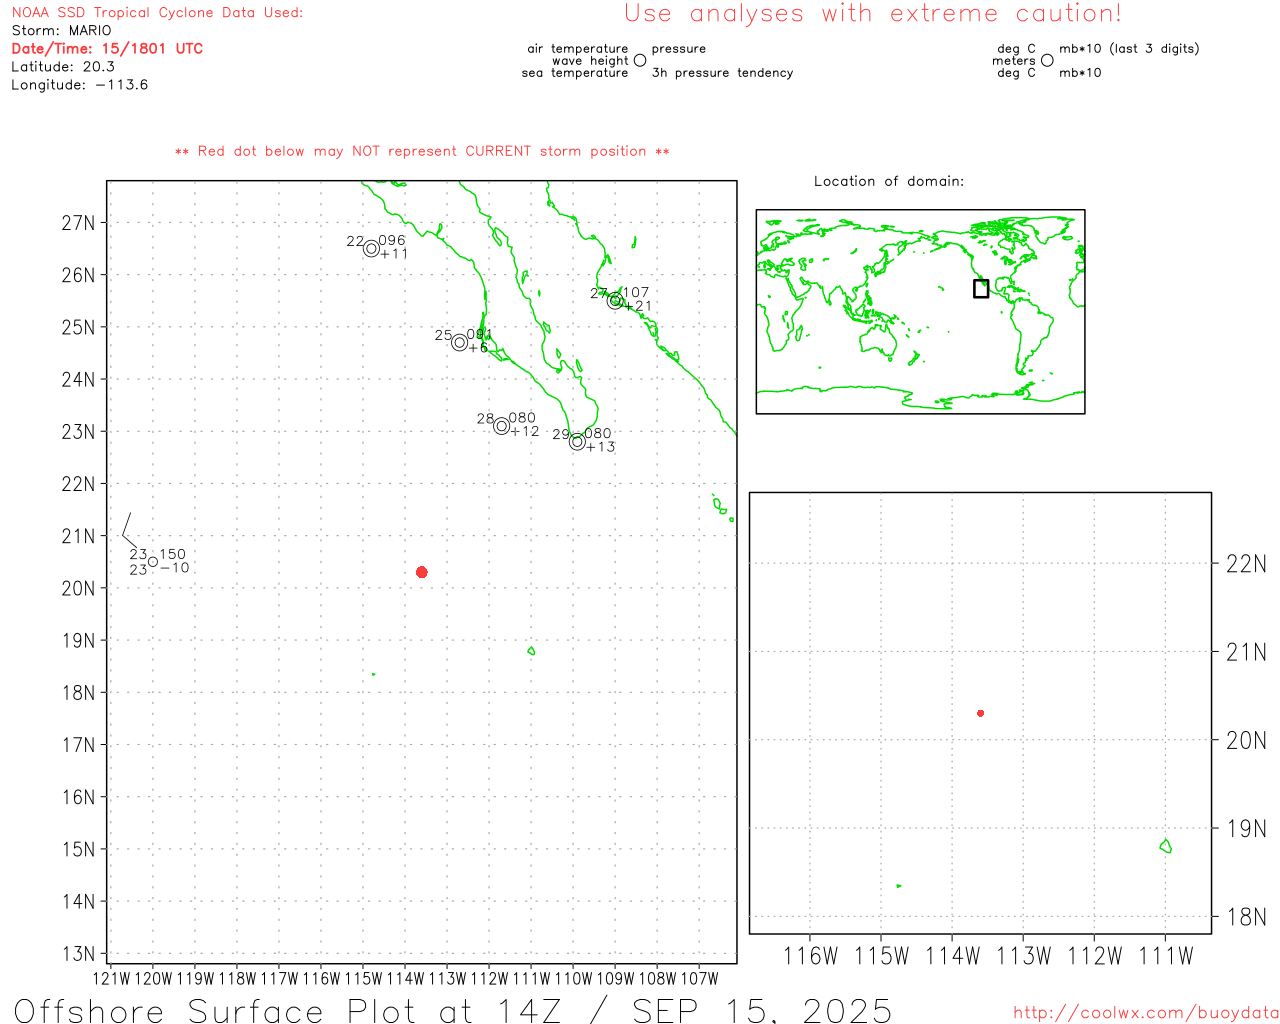Click the '-10' pressure tendency value
This screenshot has width=1280, height=1024.
click(x=174, y=568)
